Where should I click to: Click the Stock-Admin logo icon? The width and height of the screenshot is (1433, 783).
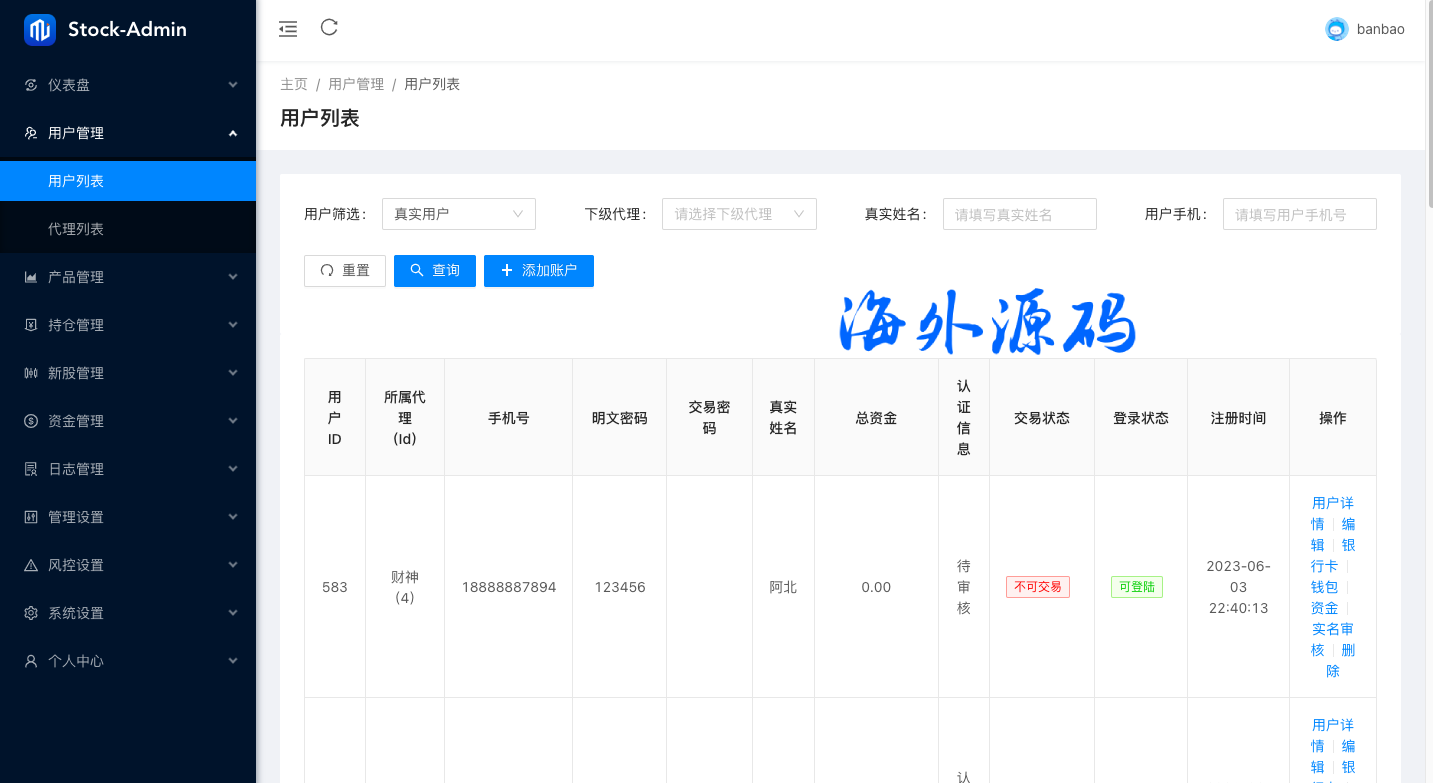click(x=40, y=30)
